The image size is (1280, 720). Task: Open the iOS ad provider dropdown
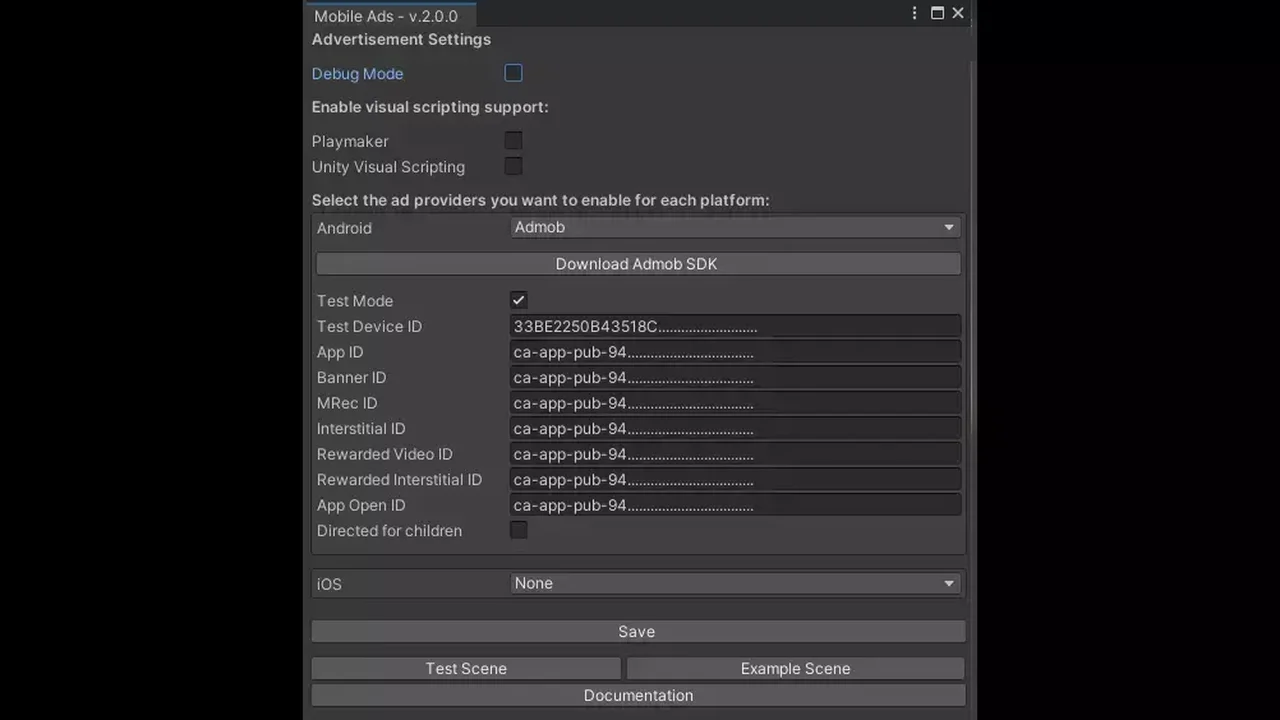coord(735,583)
